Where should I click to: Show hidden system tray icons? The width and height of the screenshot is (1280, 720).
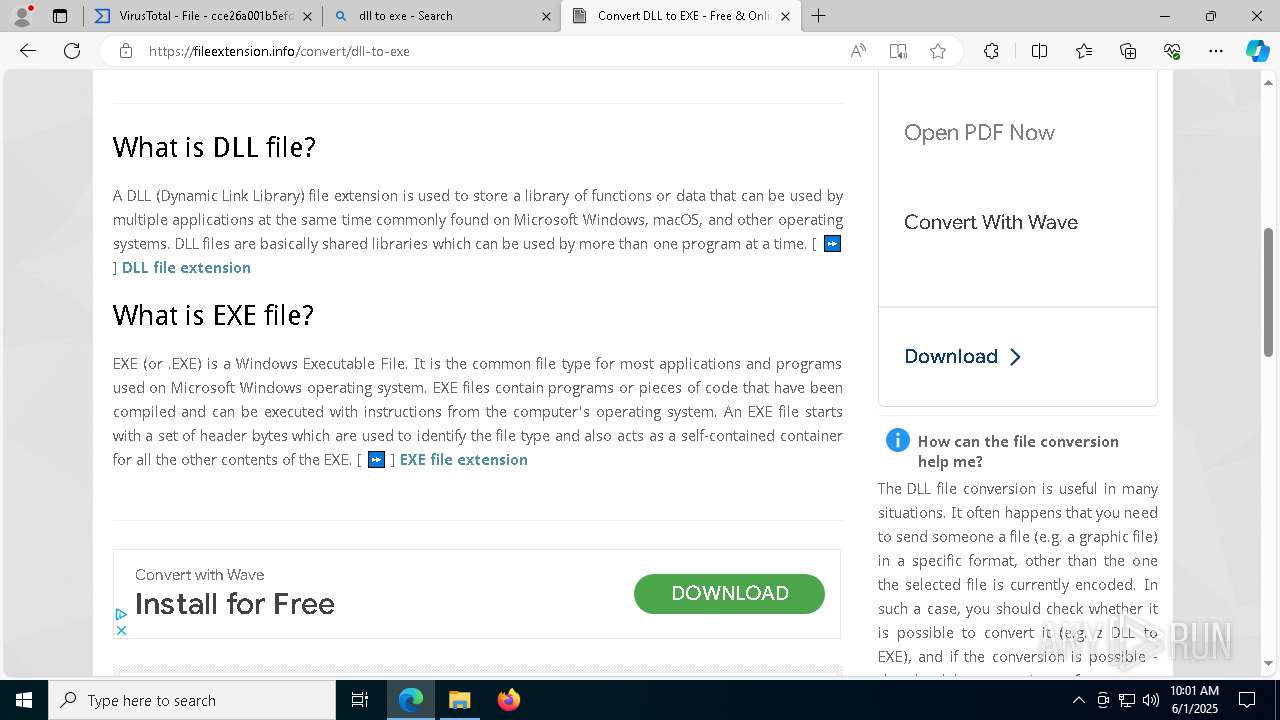coord(1078,700)
